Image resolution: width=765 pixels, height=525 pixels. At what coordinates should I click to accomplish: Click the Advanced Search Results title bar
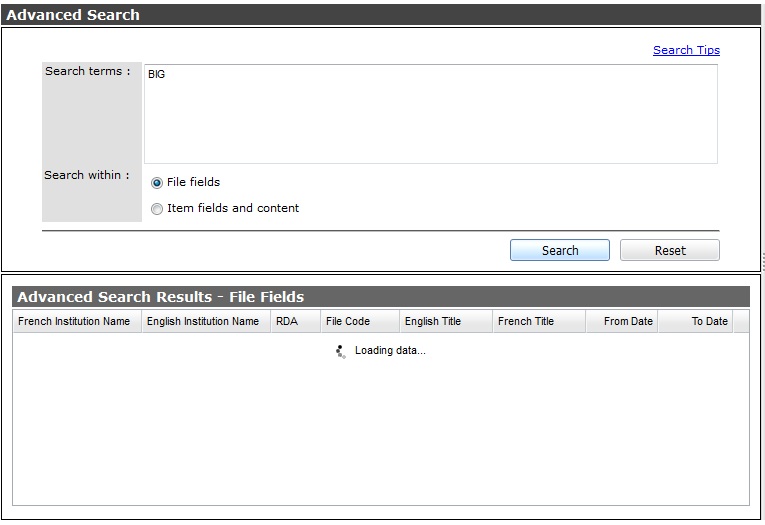(380, 297)
